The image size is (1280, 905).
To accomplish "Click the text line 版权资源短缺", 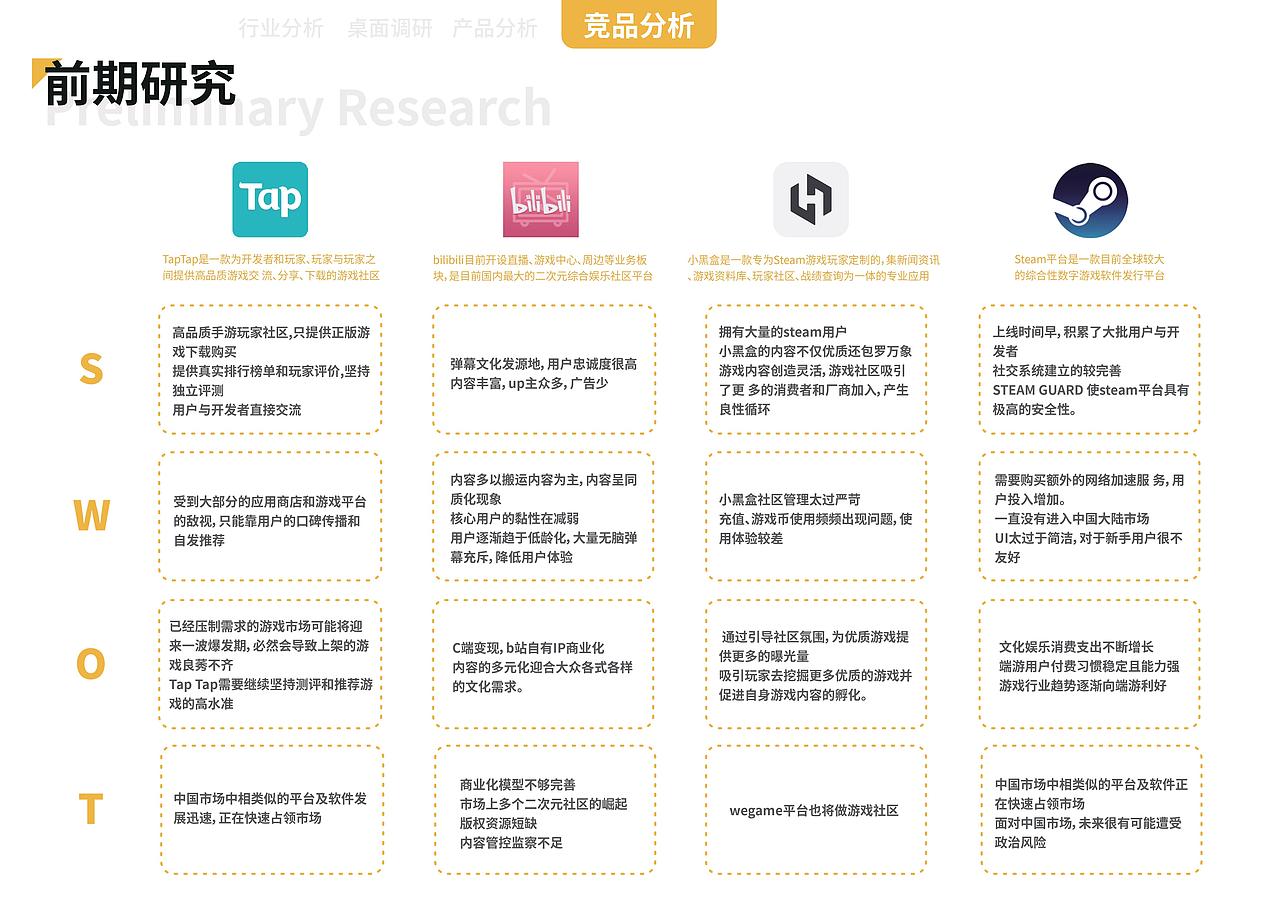I will click(498, 824).
